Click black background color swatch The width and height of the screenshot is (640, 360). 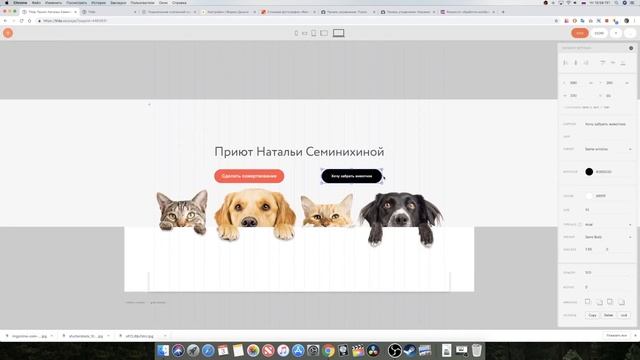[589, 172]
